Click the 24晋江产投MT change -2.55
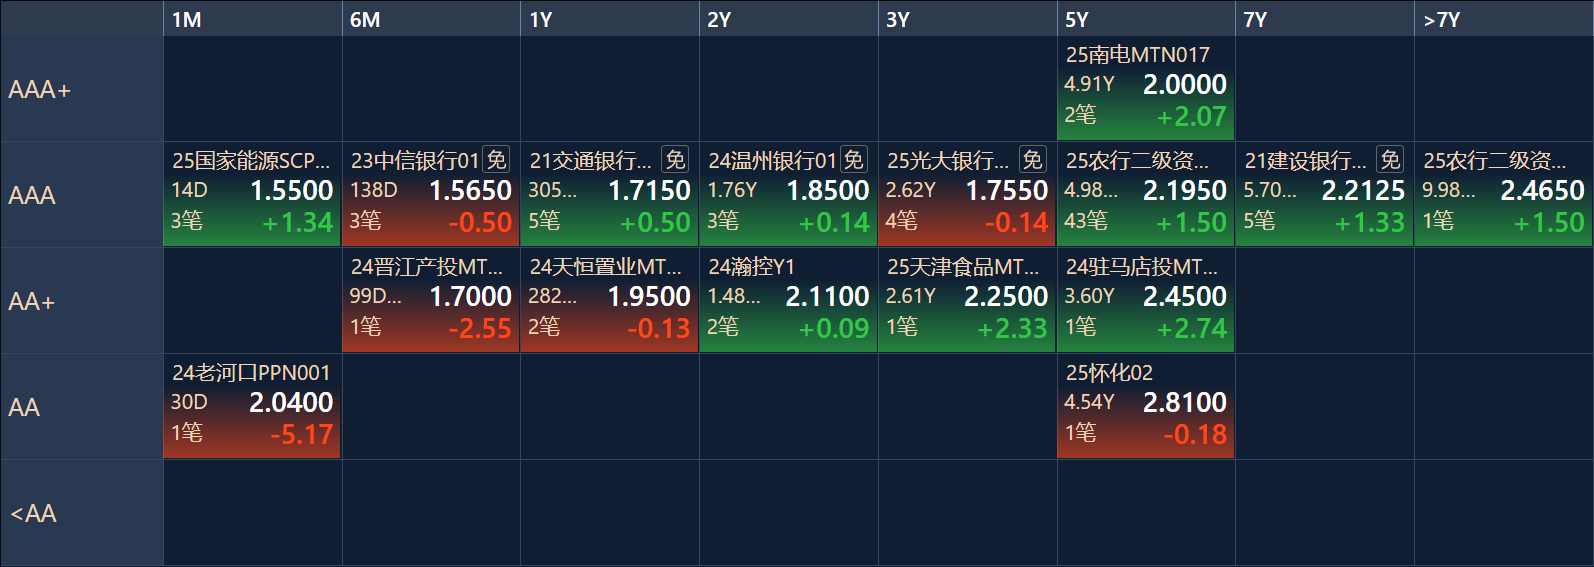This screenshot has width=1594, height=567. click(480, 329)
